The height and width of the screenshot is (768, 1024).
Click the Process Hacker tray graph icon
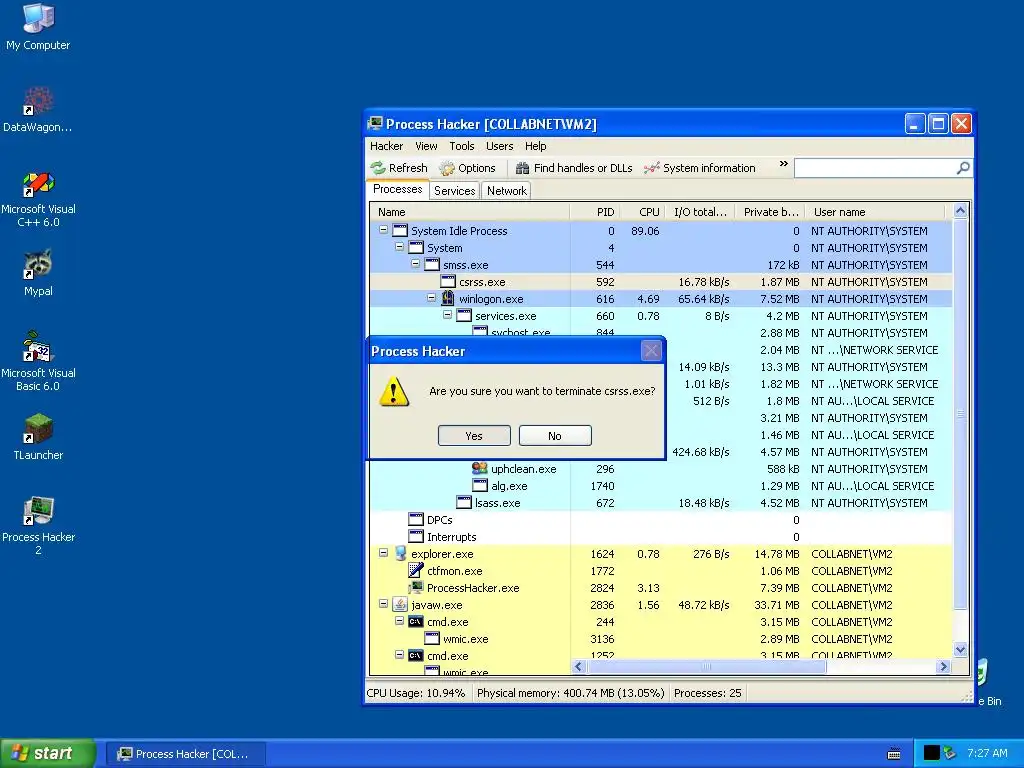[x=950, y=753]
